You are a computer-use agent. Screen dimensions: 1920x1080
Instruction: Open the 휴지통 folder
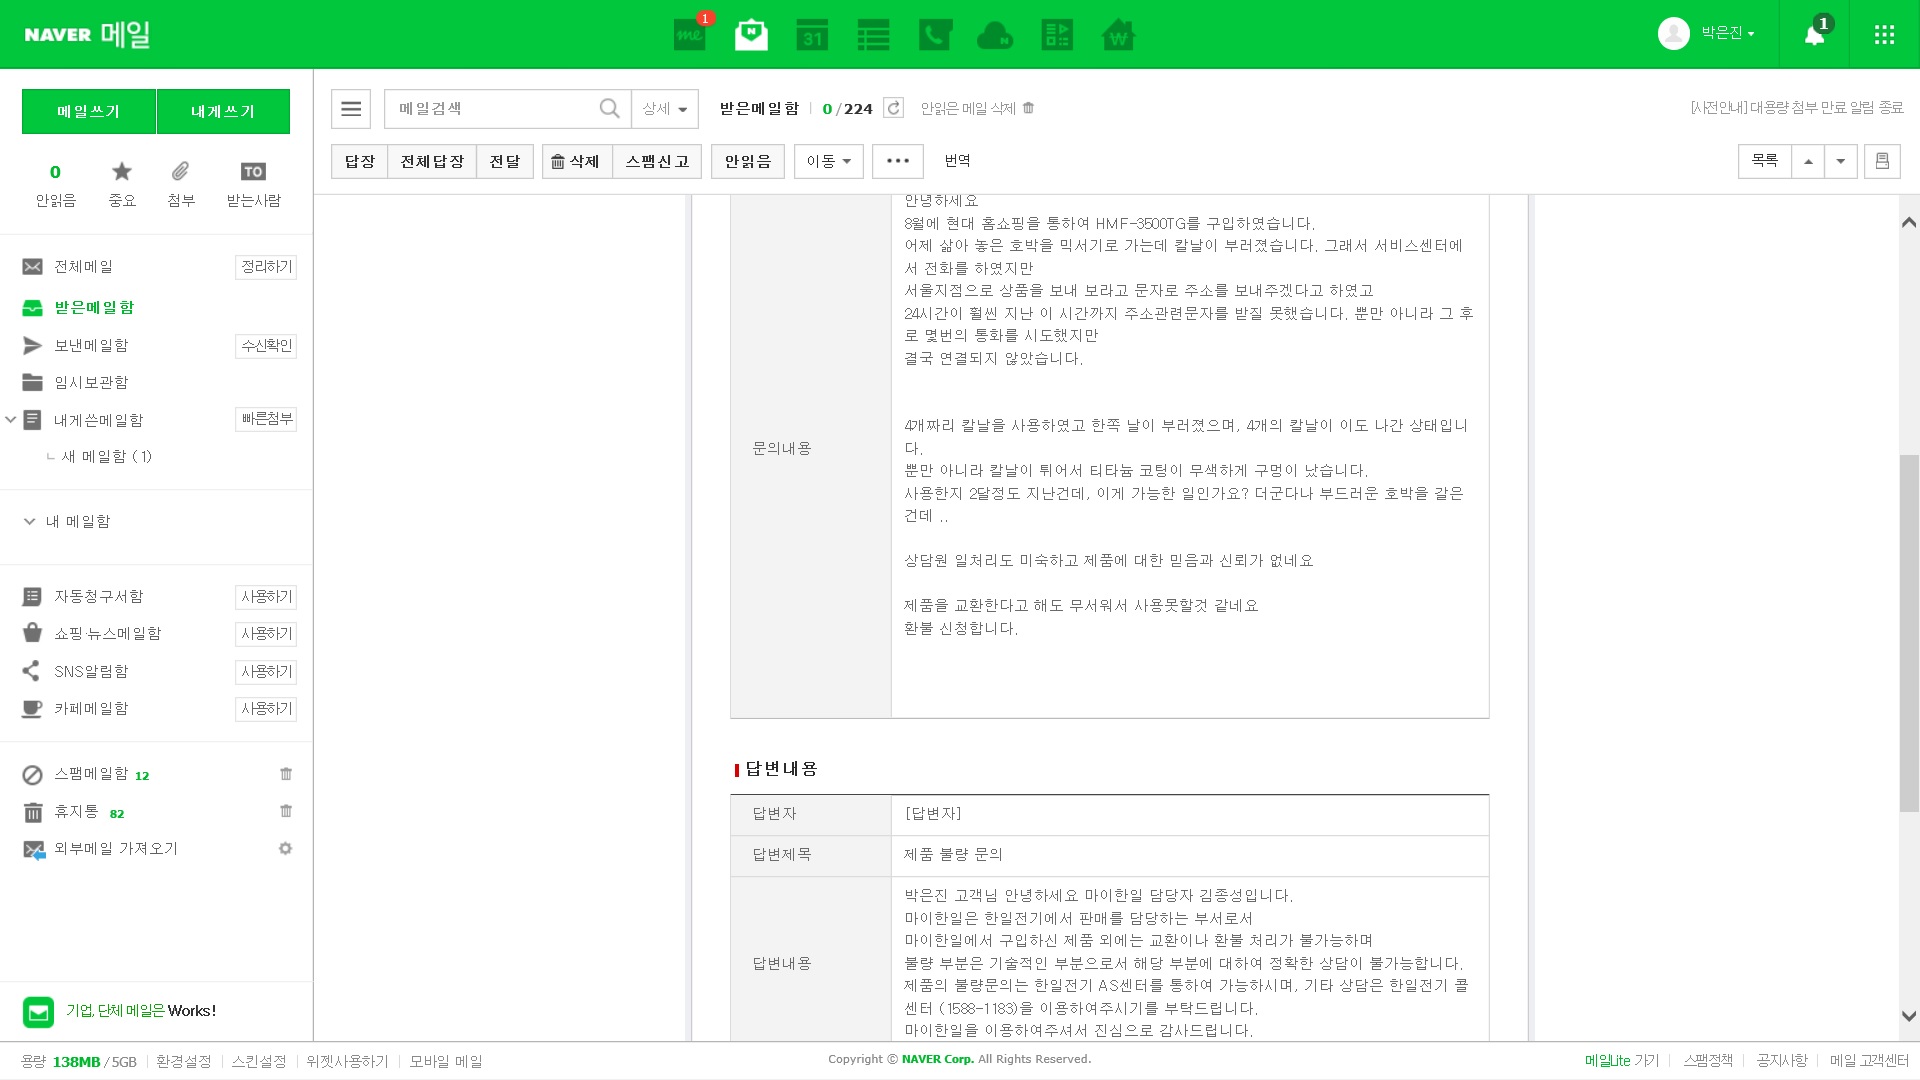(x=76, y=811)
